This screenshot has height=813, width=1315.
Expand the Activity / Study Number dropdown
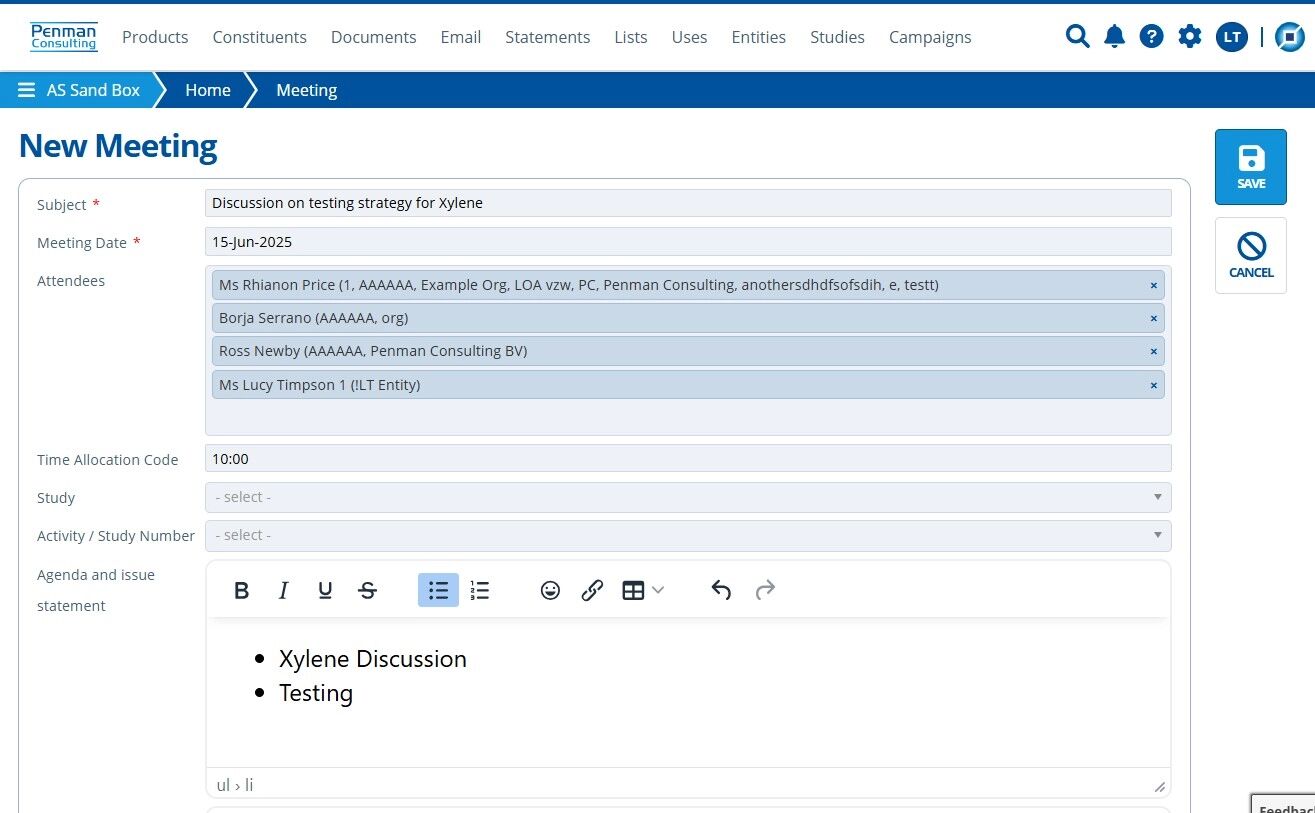(x=688, y=535)
